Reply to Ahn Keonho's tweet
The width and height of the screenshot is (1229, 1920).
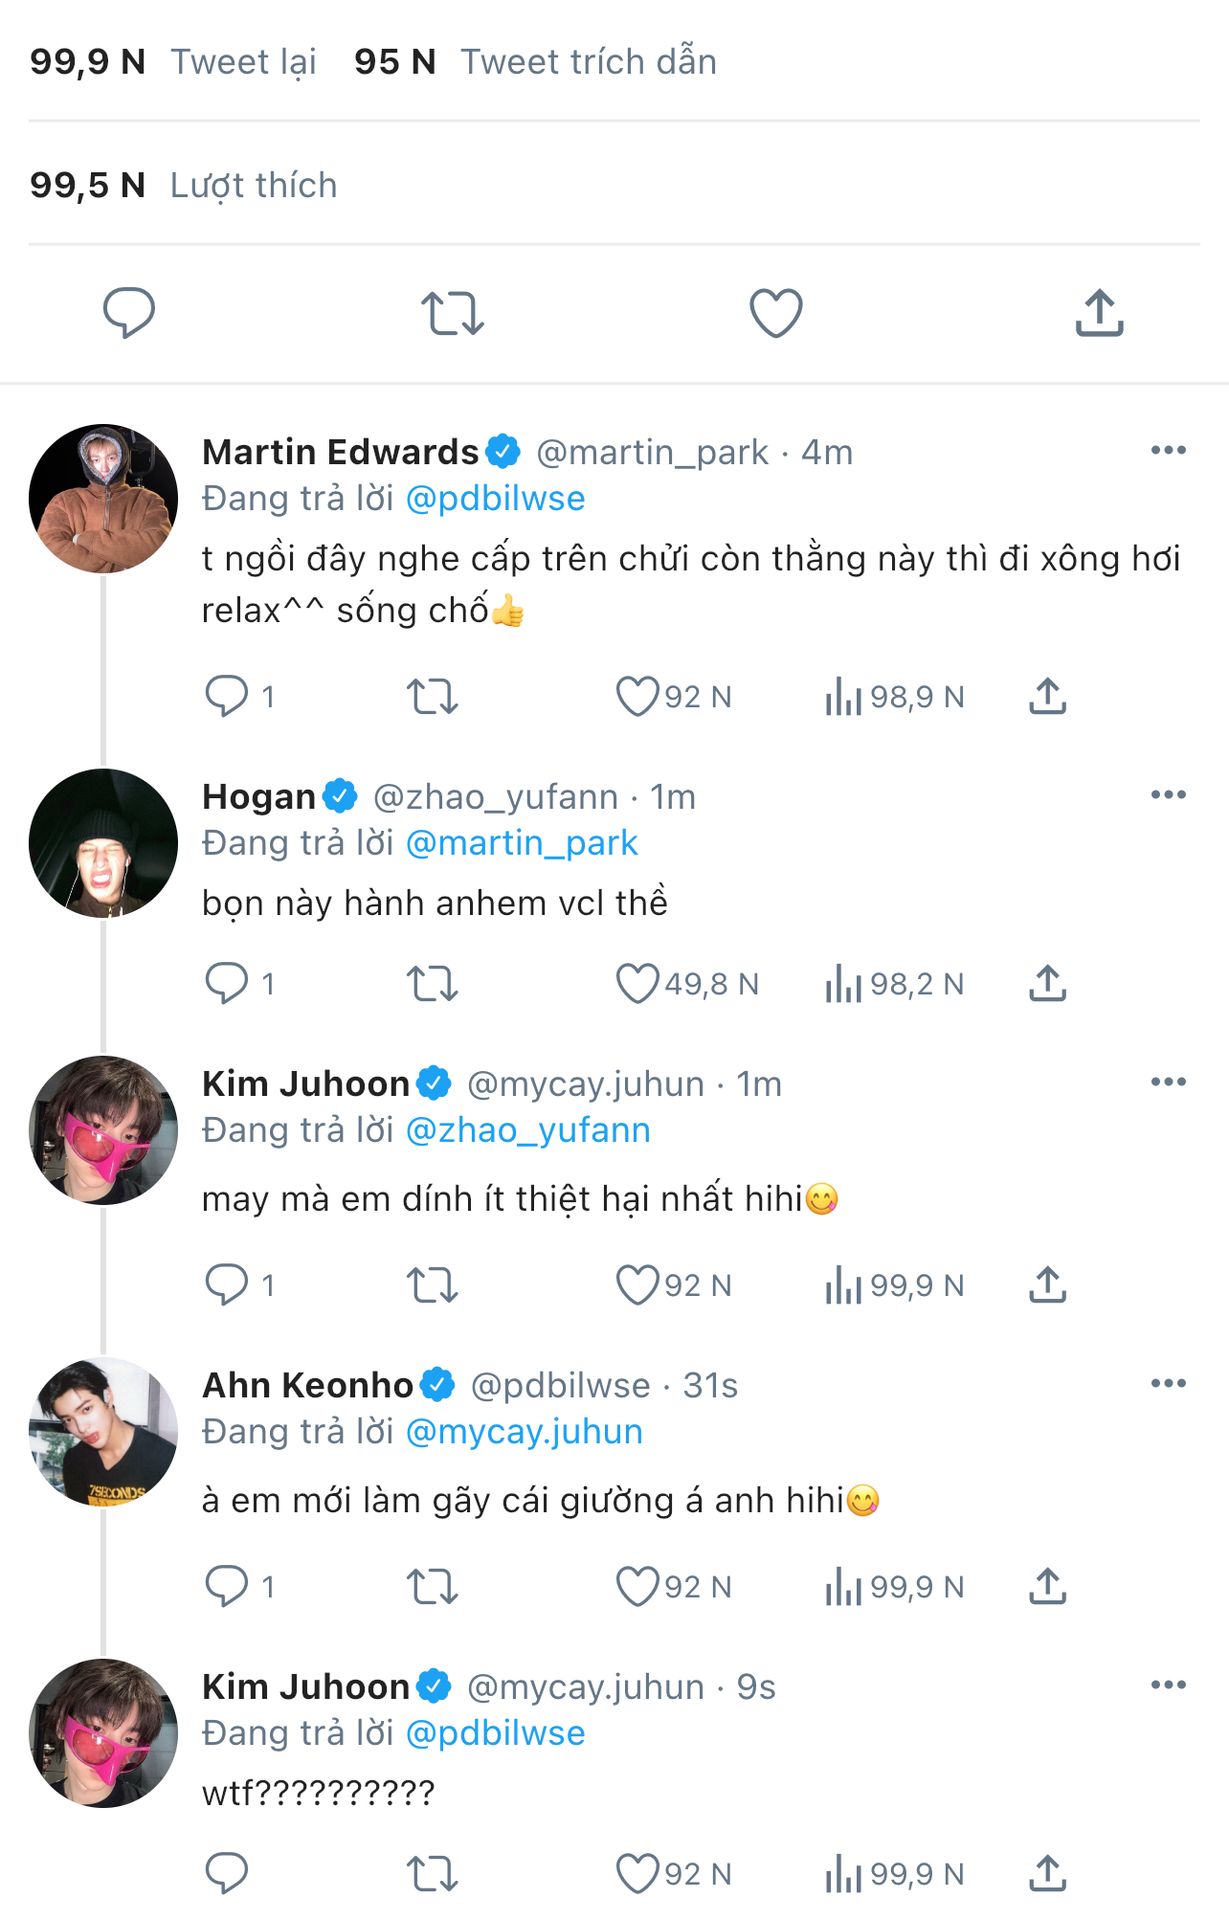coord(227,1586)
